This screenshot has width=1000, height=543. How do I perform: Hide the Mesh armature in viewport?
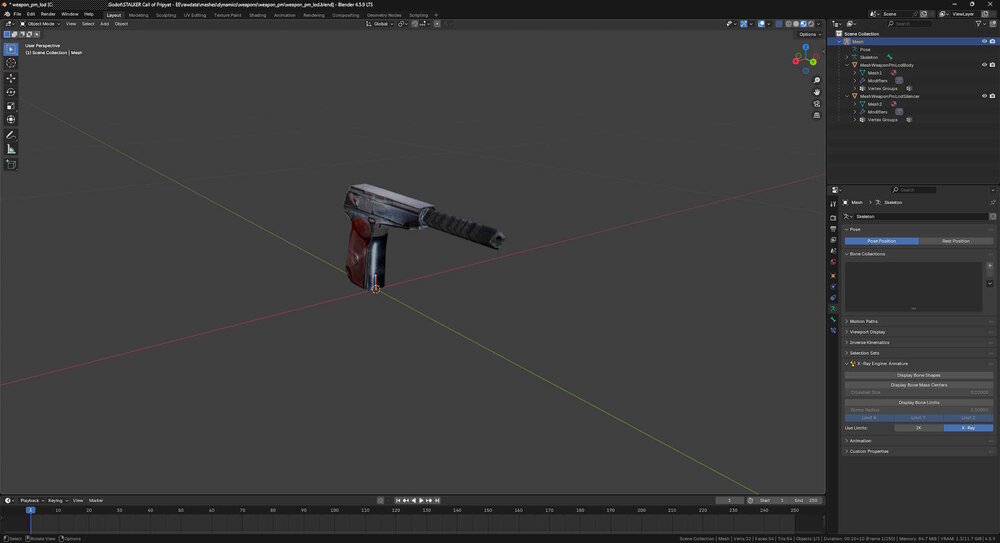click(984, 41)
